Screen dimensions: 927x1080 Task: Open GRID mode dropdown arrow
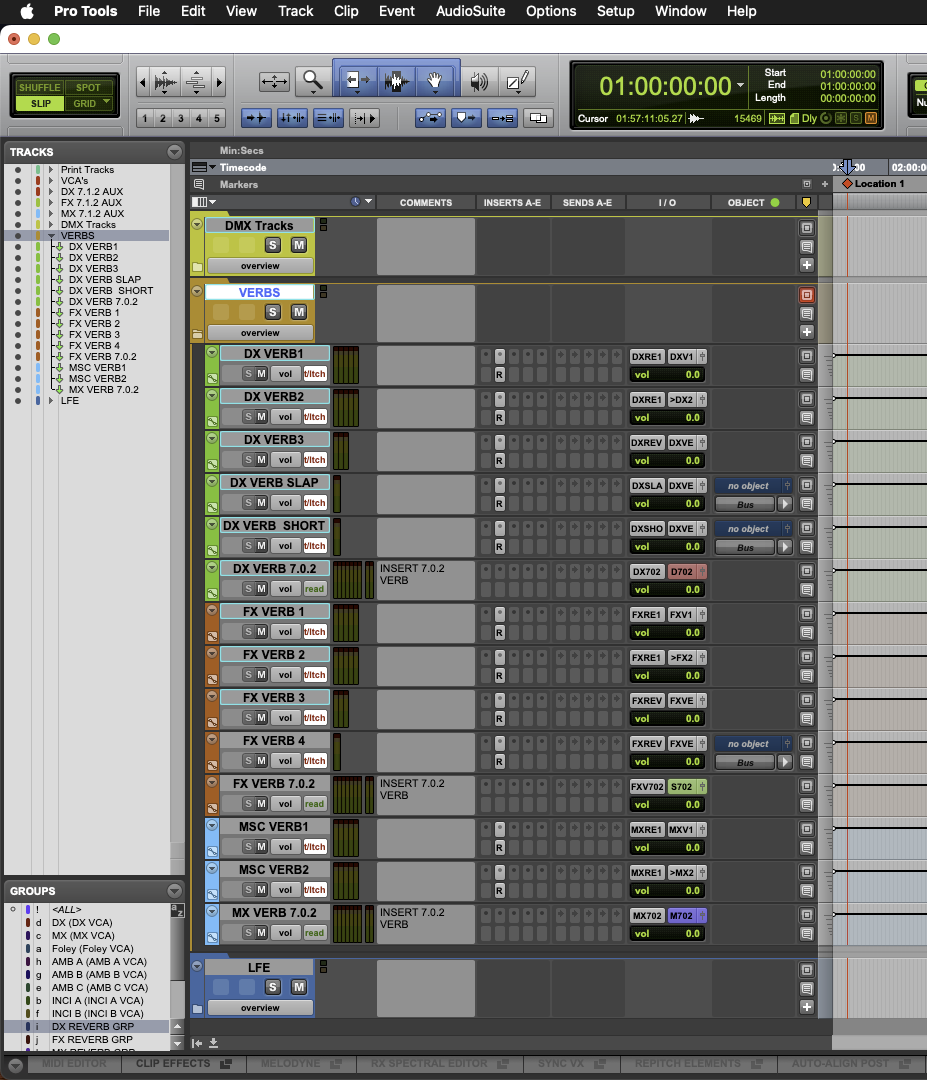click(x=107, y=103)
